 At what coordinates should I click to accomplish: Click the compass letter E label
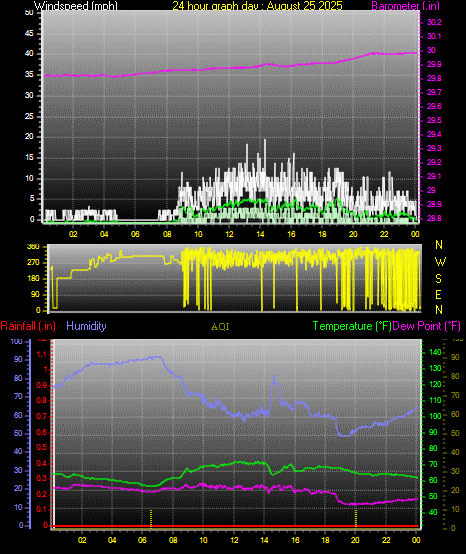point(438,294)
